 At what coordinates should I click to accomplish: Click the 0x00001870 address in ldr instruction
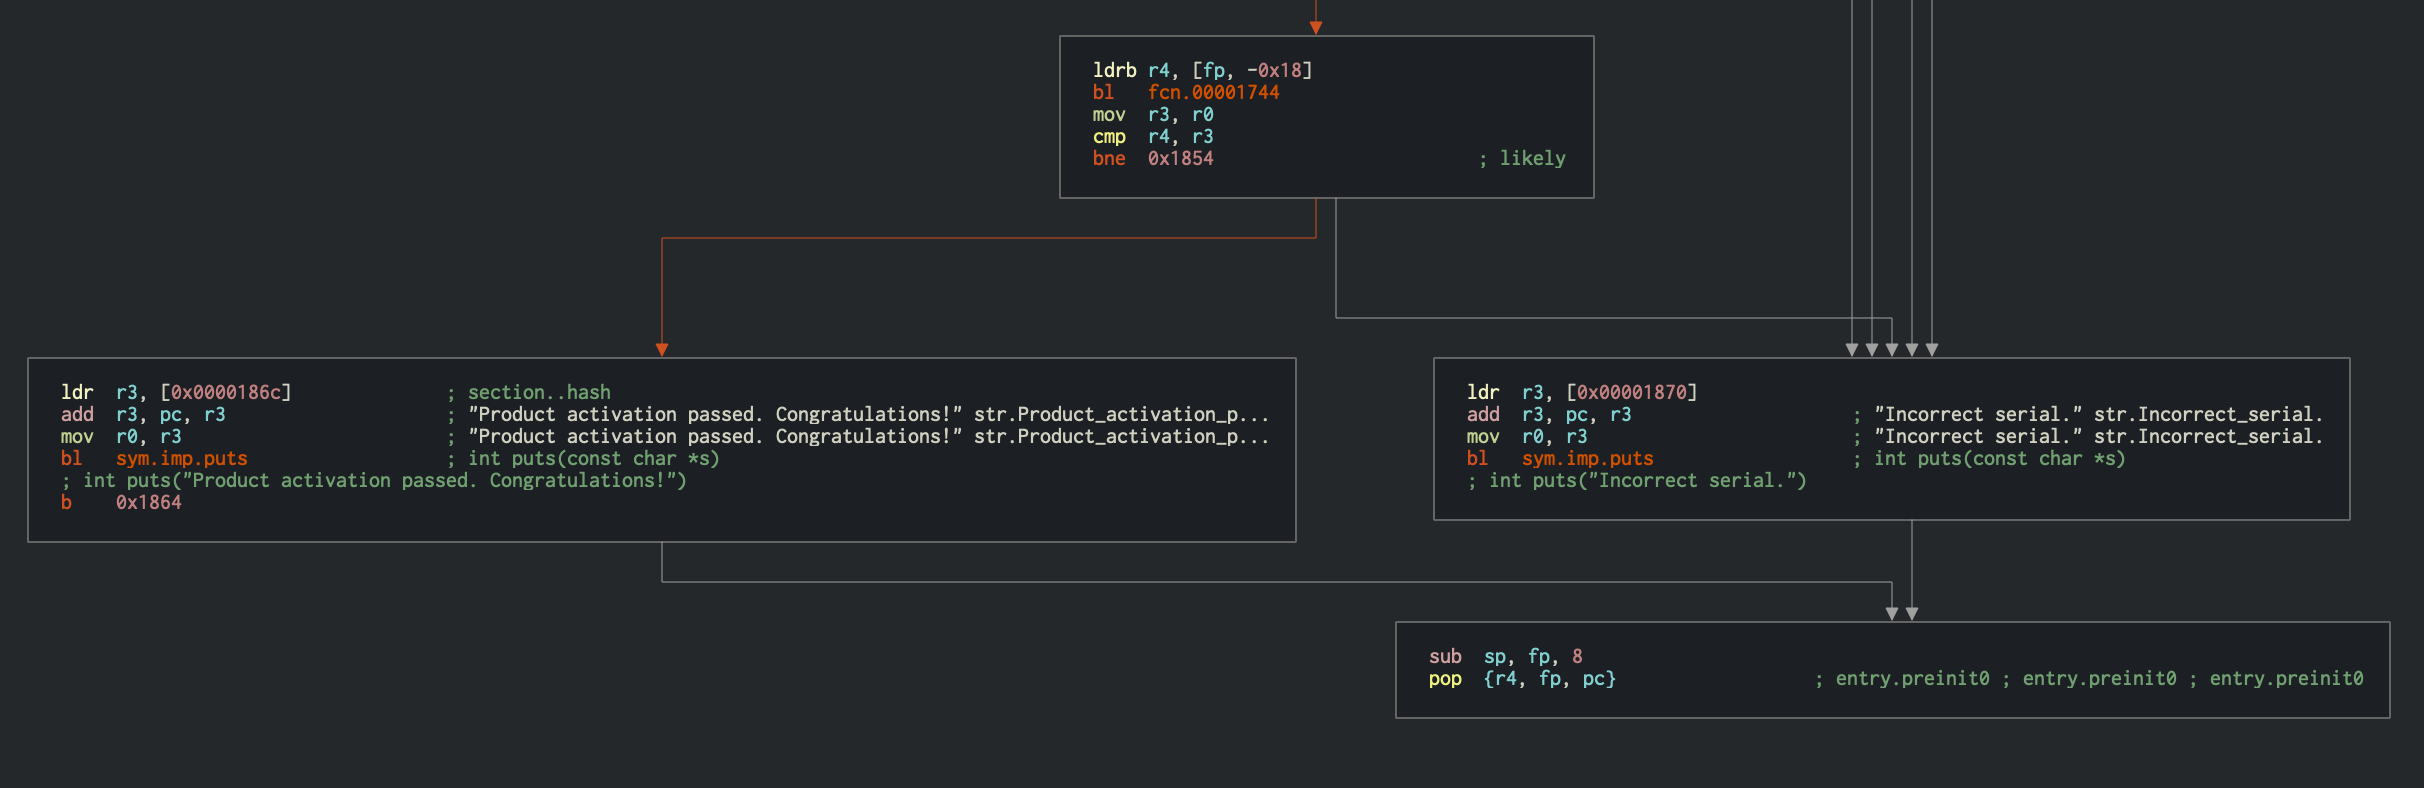[1631, 392]
